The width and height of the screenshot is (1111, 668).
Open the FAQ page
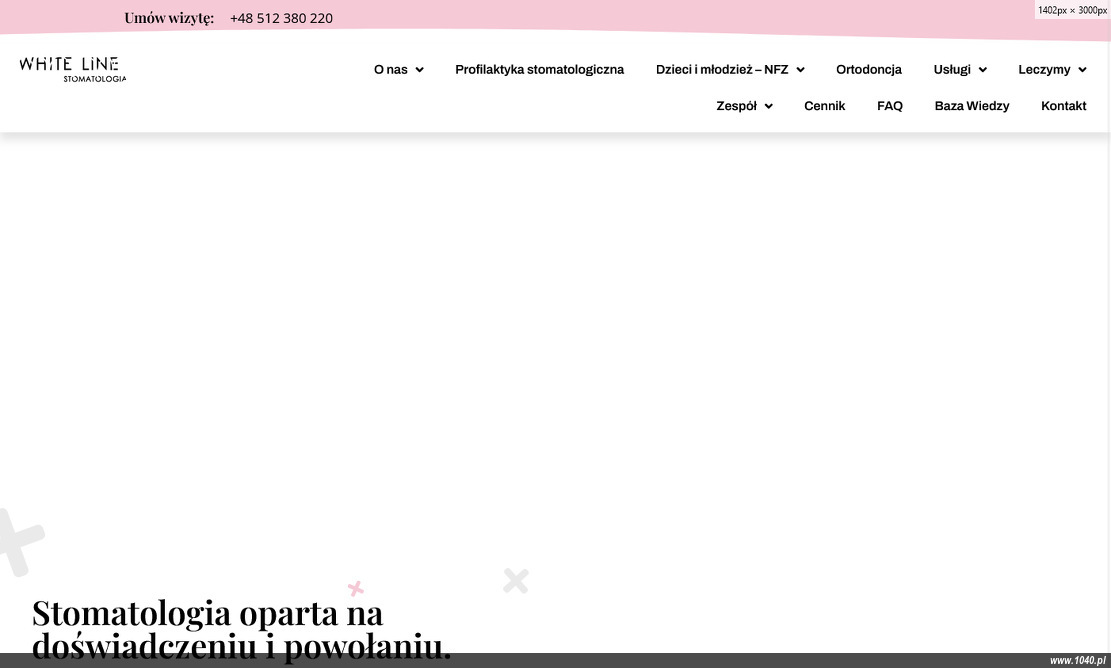coord(889,106)
